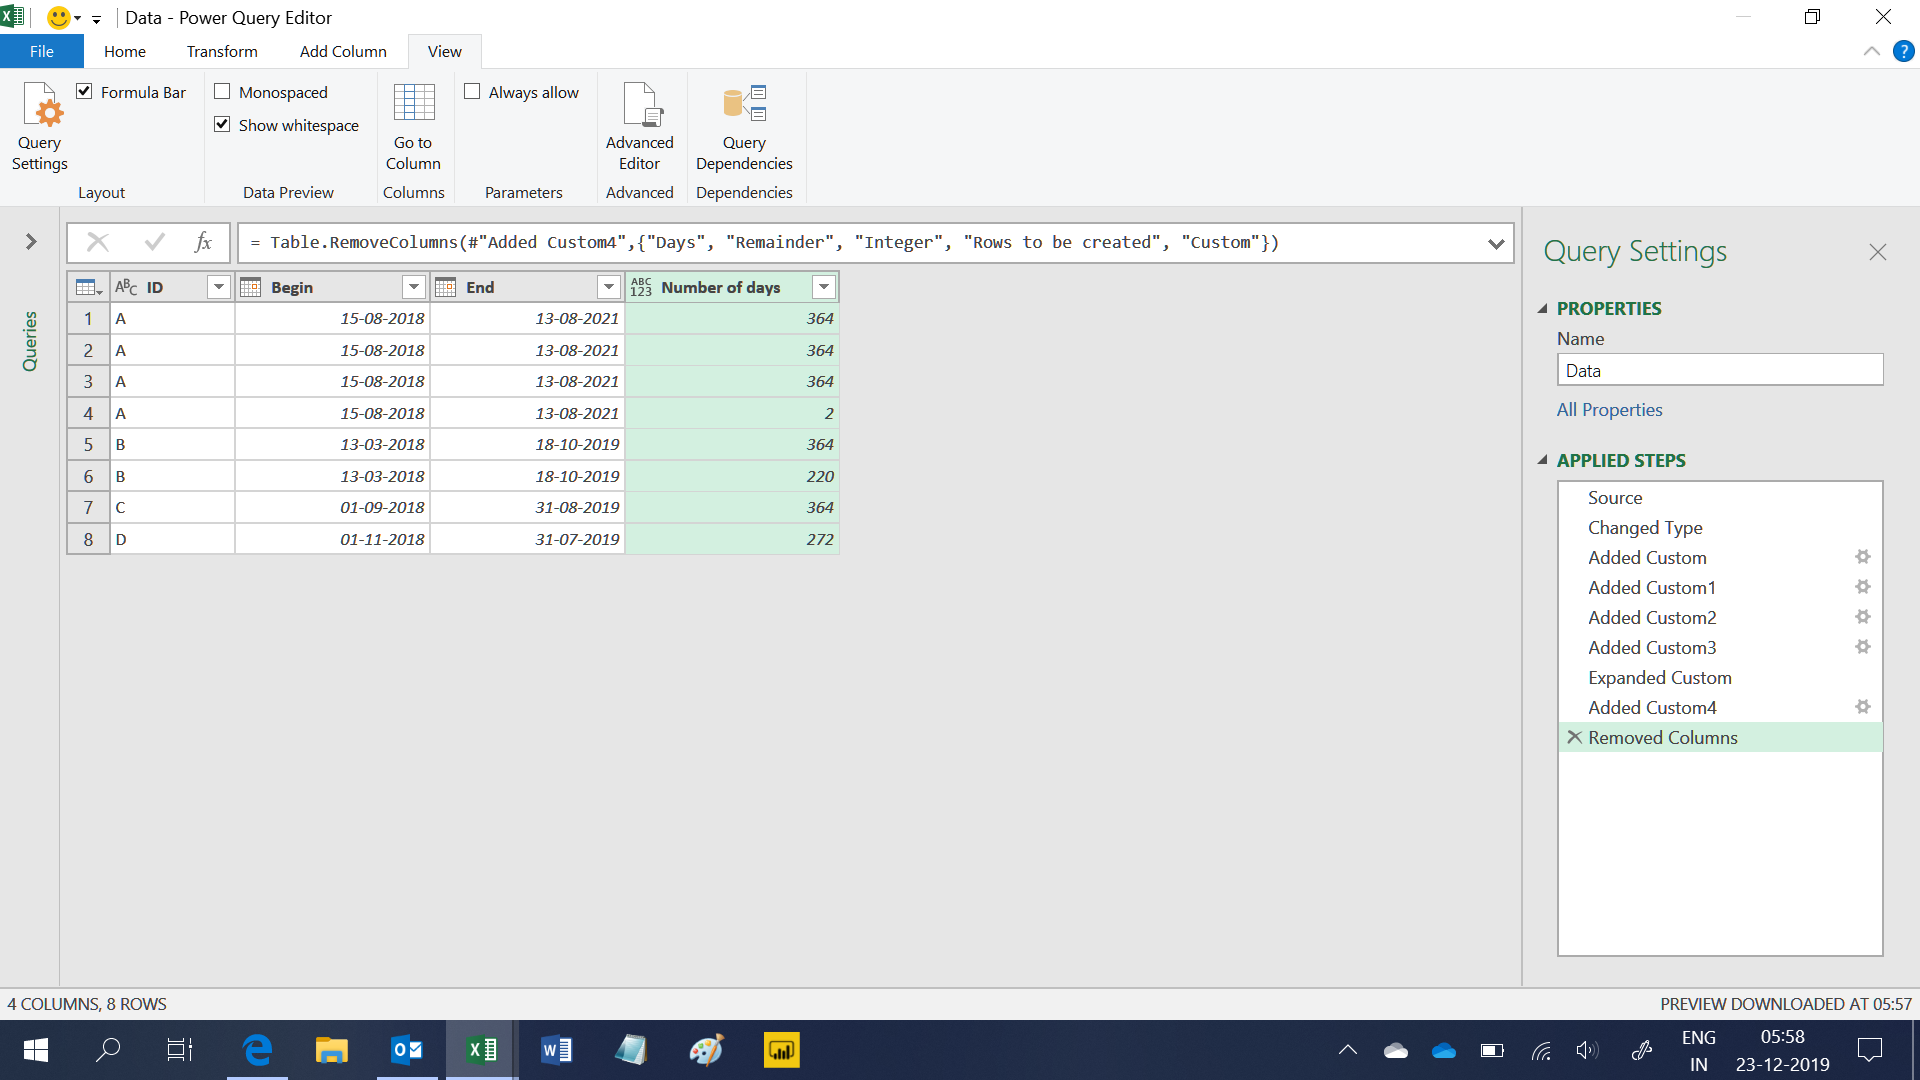Switch to the Transform tab
The height and width of the screenshot is (1080, 1920).
click(222, 51)
